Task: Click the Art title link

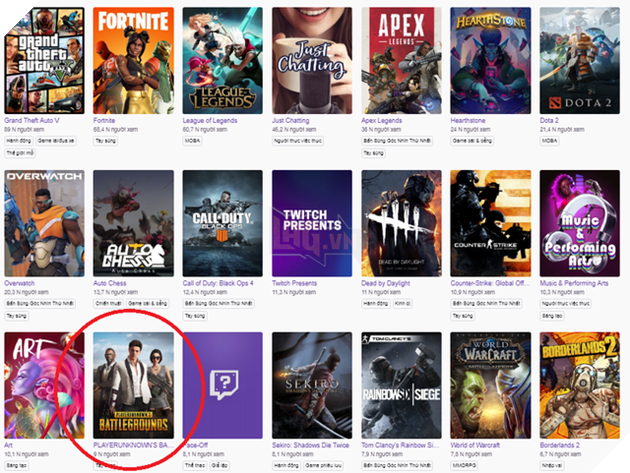Action: [8, 445]
